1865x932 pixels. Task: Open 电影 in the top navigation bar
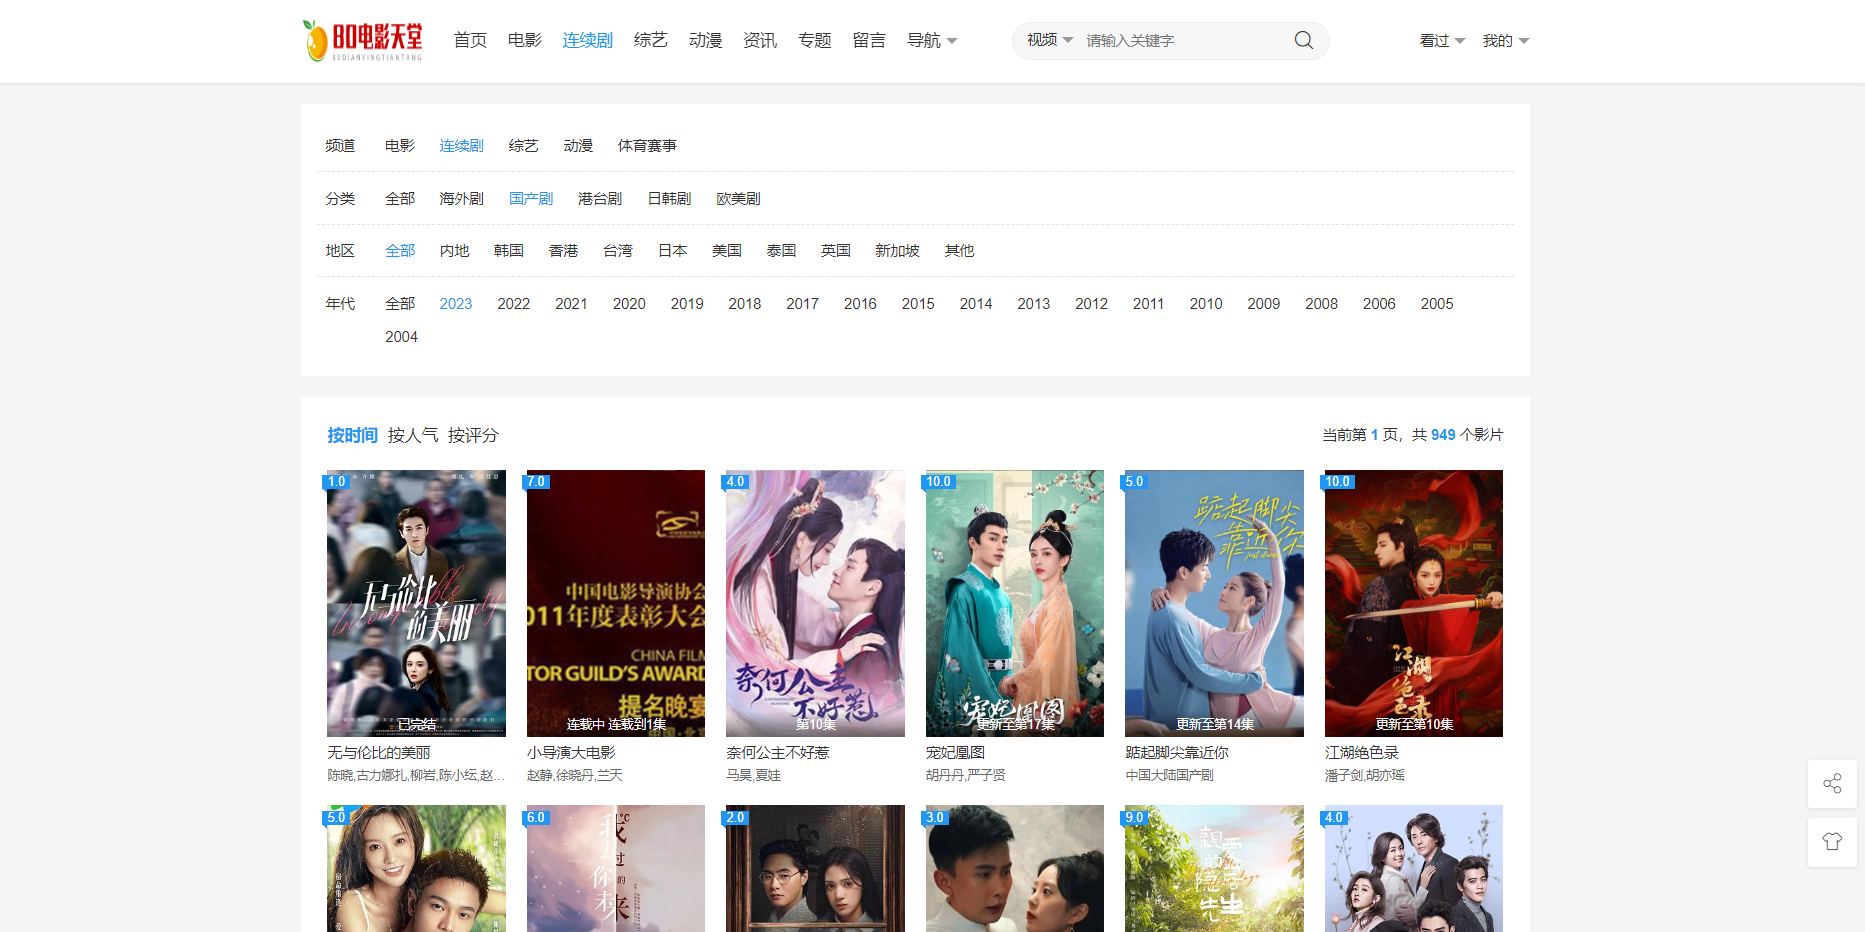pyautogui.click(x=525, y=40)
